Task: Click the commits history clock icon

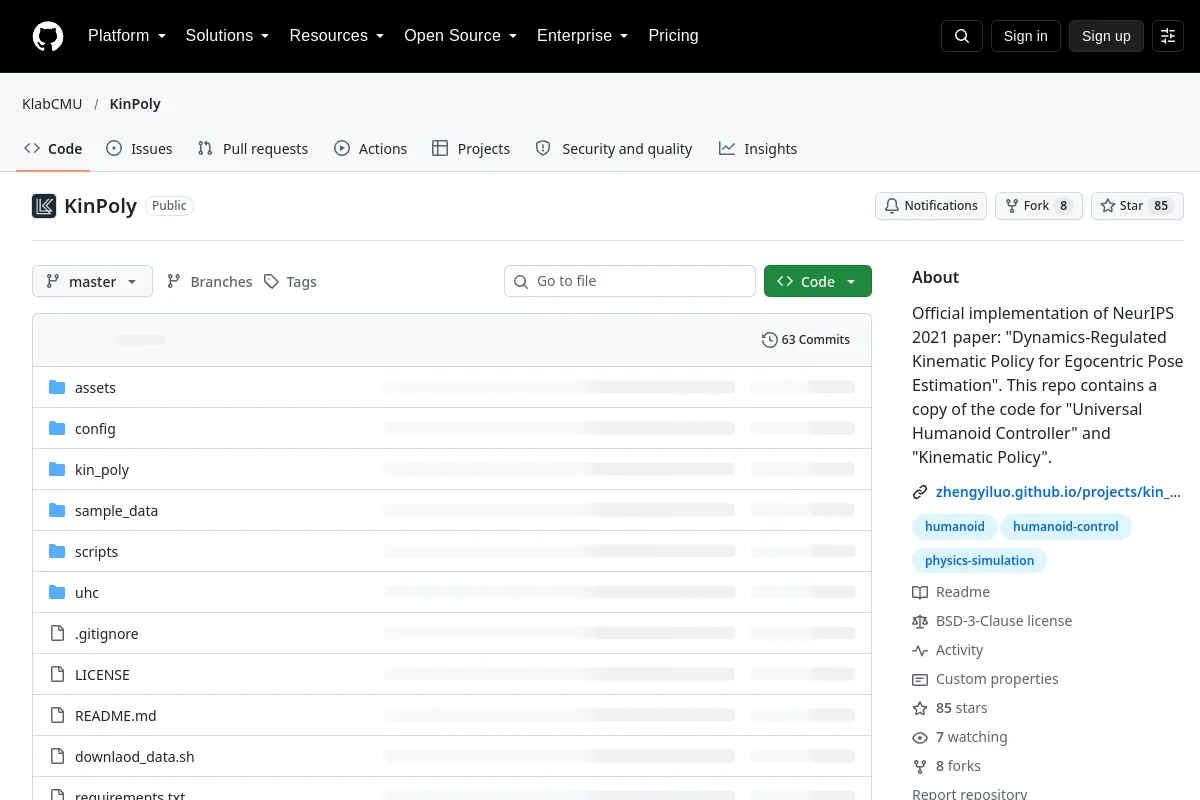Action: (x=769, y=340)
